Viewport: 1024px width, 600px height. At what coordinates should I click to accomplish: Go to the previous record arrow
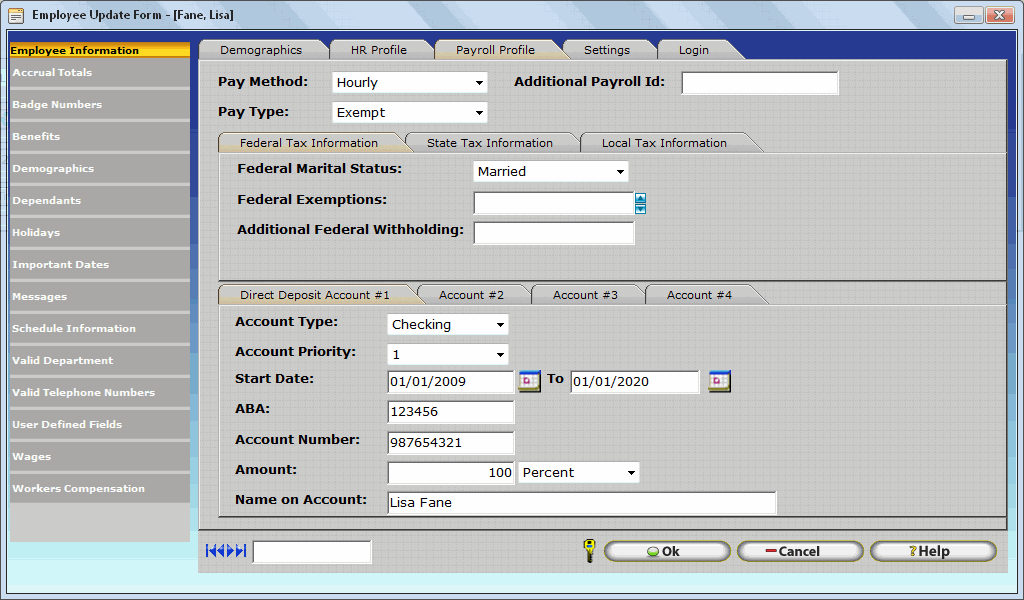[x=221, y=550]
